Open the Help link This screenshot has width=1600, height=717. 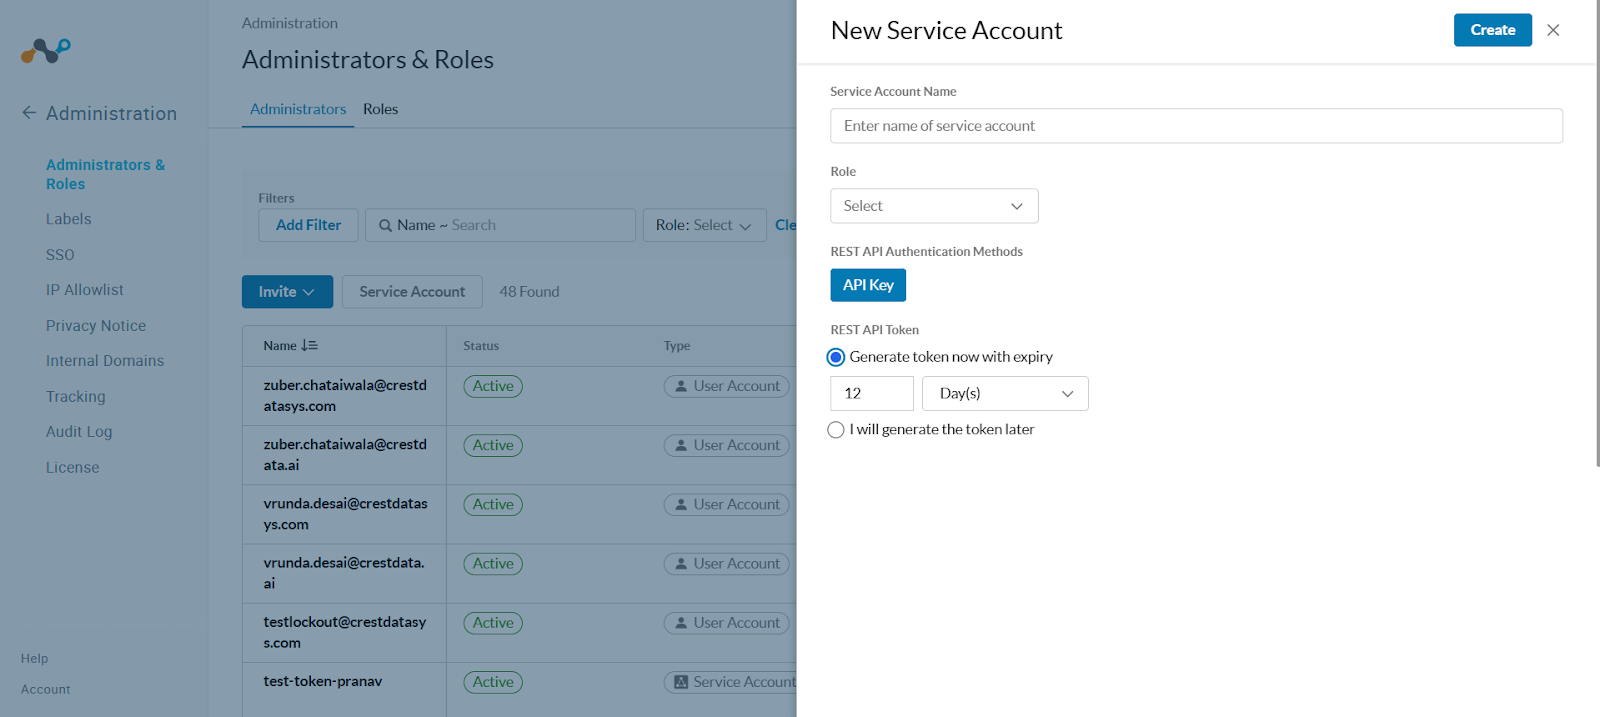click(x=34, y=659)
